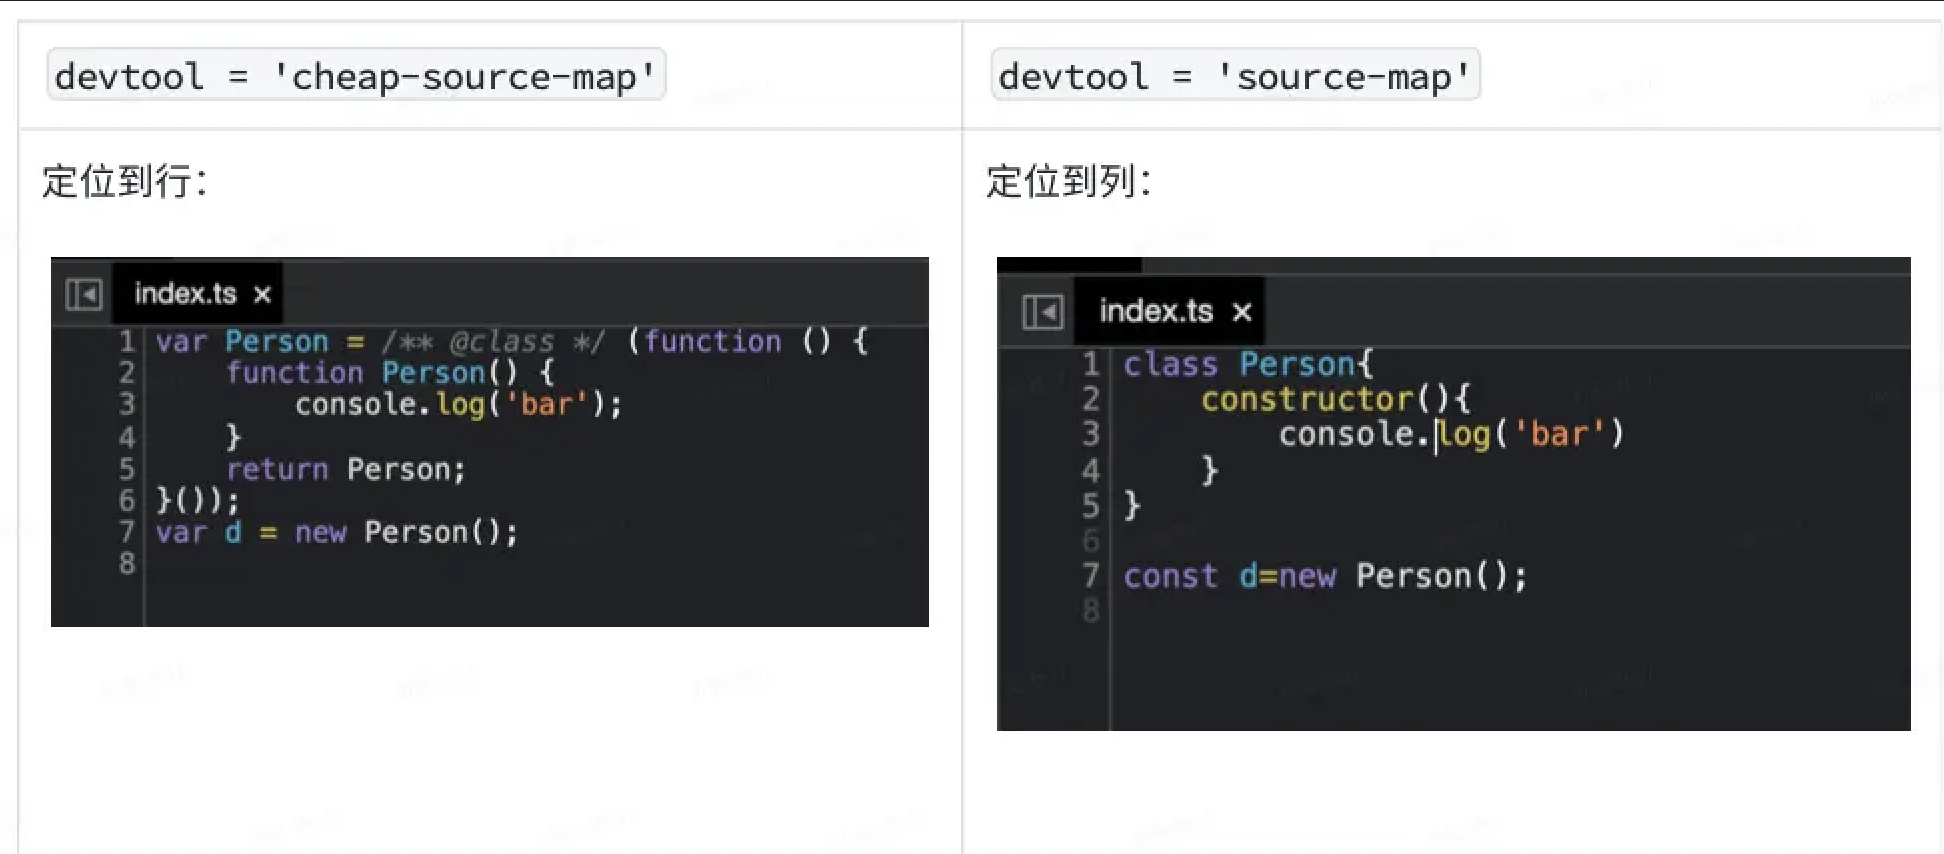
Task: Toggle navigator sidebar icon in cheap-source-map panel
Action: click(84, 294)
